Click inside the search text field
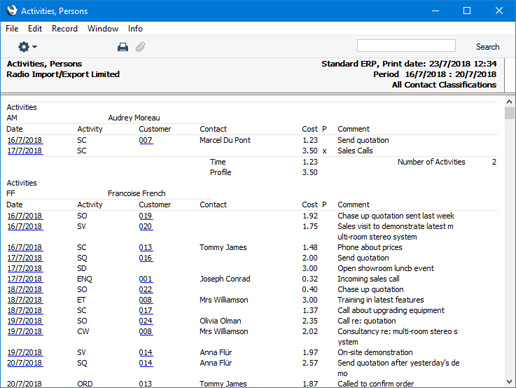 (406, 46)
